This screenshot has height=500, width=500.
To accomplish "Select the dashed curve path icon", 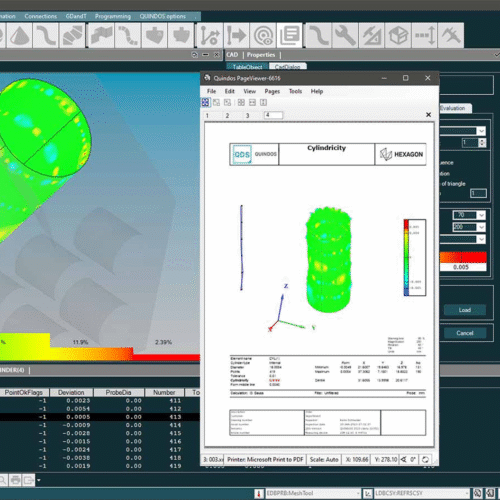I will (x=128, y=35).
